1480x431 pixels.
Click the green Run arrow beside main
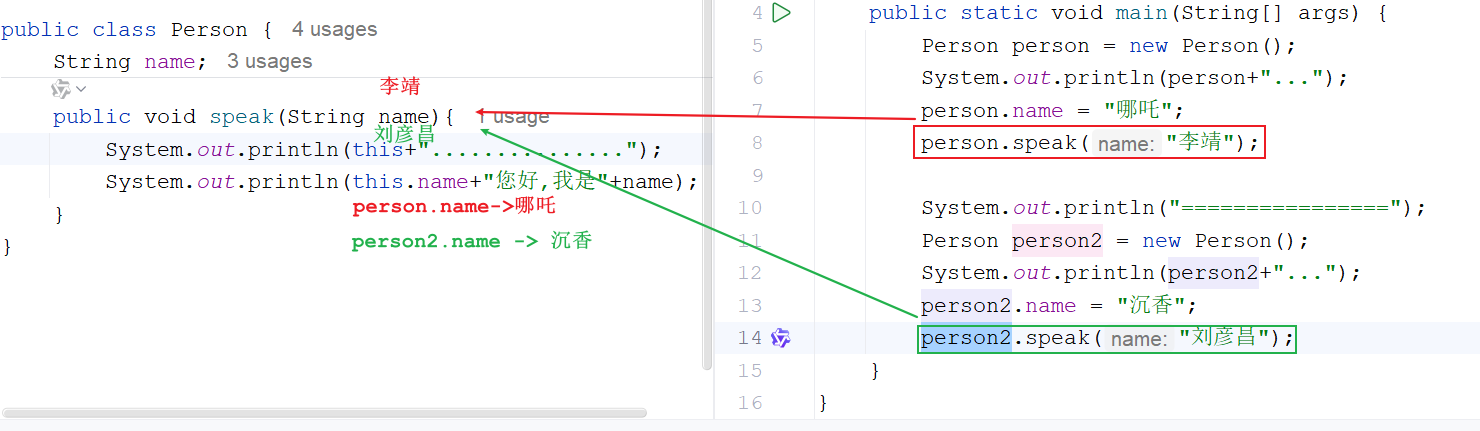pyautogui.click(x=782, y=13)
